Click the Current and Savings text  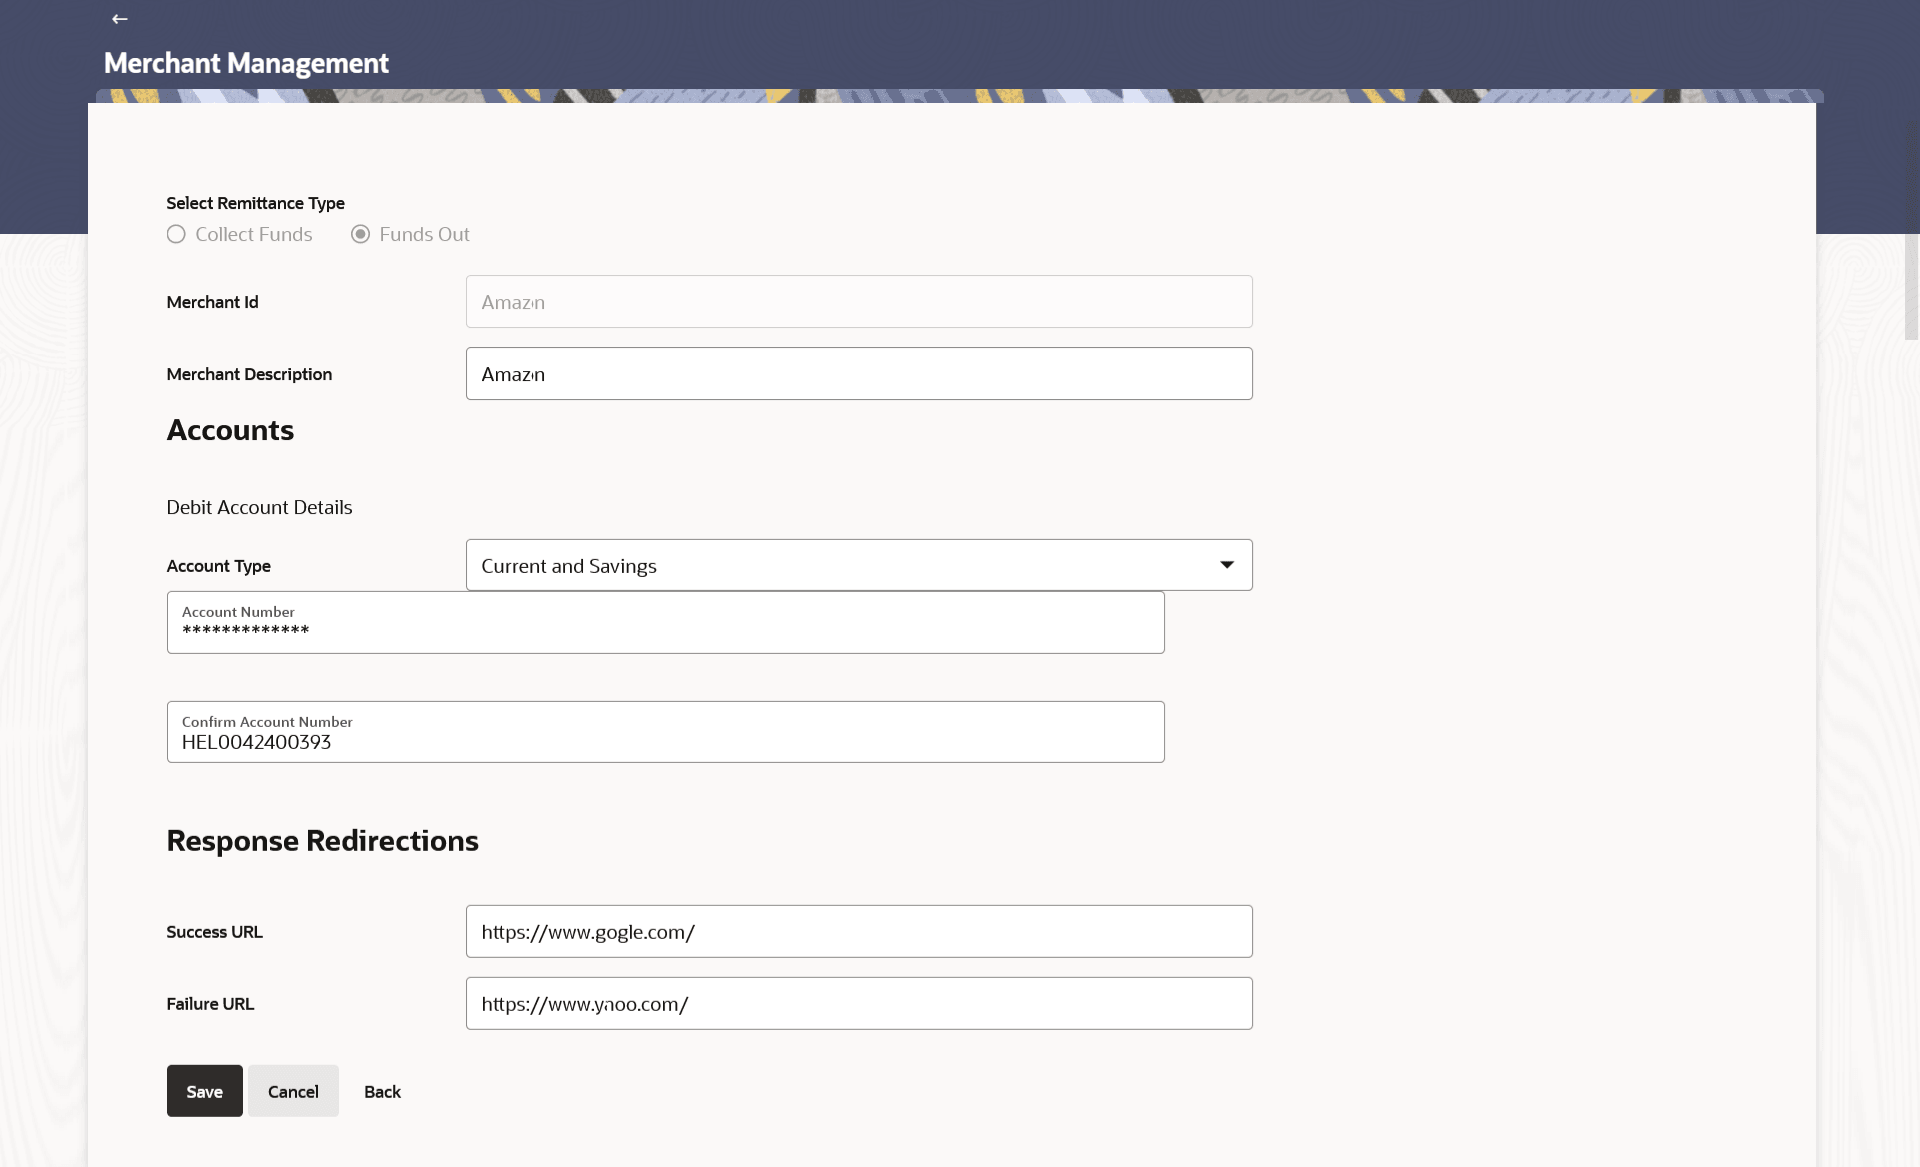[x=569, y=566]
